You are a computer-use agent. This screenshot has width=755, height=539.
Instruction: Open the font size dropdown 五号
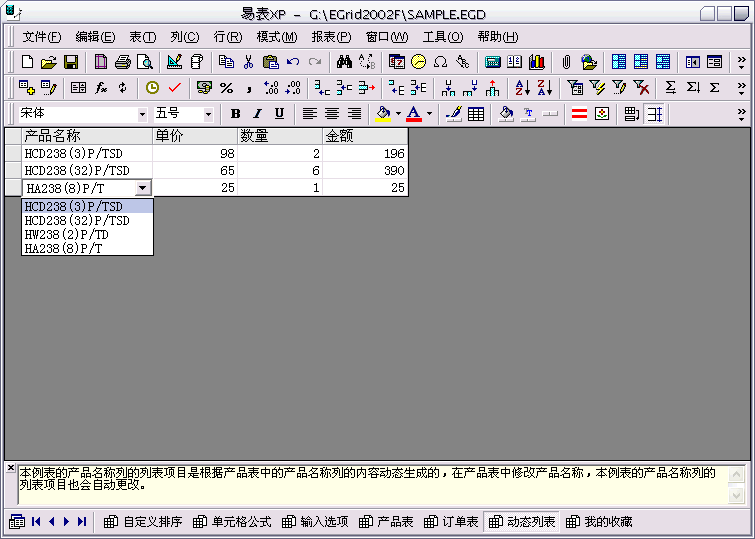[208, 115]
